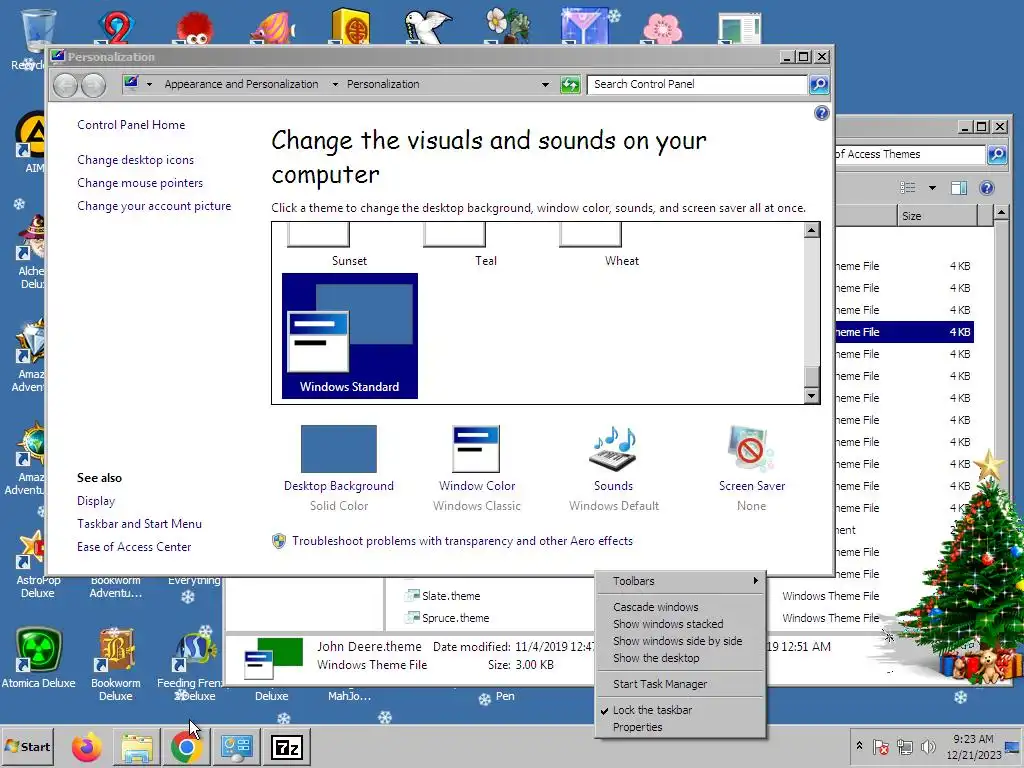The width and height of the screenshot is (1024, 768).
Task: Expand the Appearance and Personalization breadcrumb arrow
Action: pyautogui.click(x=335, y=84)
